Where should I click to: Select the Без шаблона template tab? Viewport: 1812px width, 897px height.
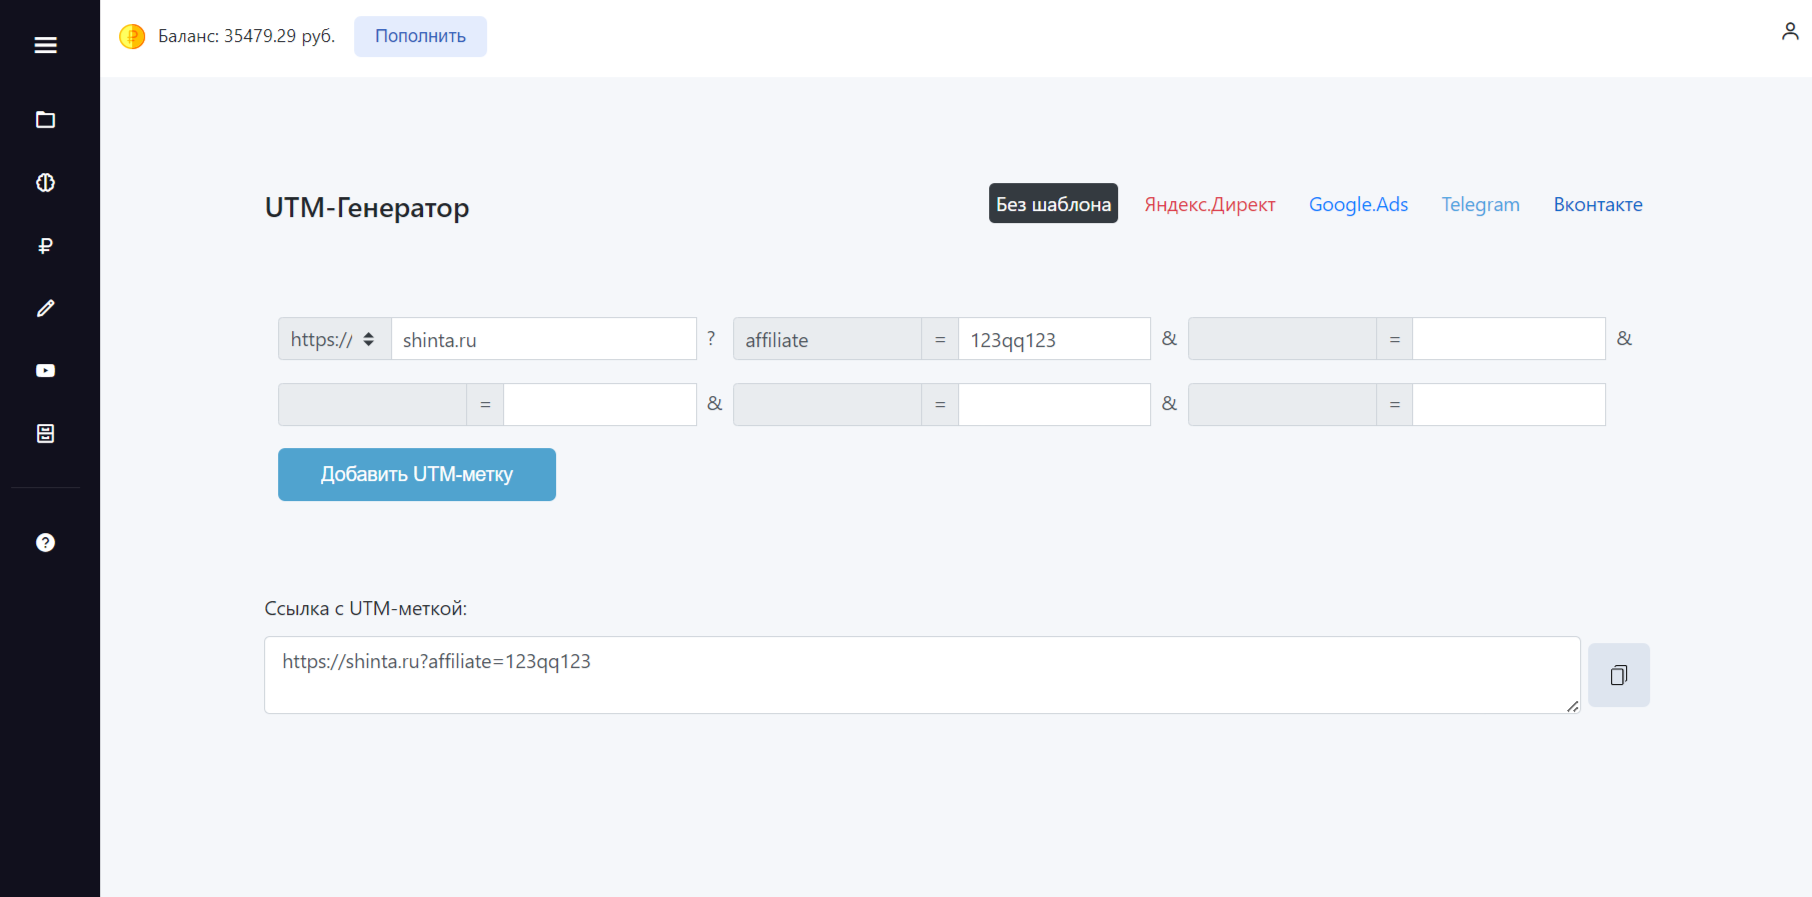coord(1053,203)
